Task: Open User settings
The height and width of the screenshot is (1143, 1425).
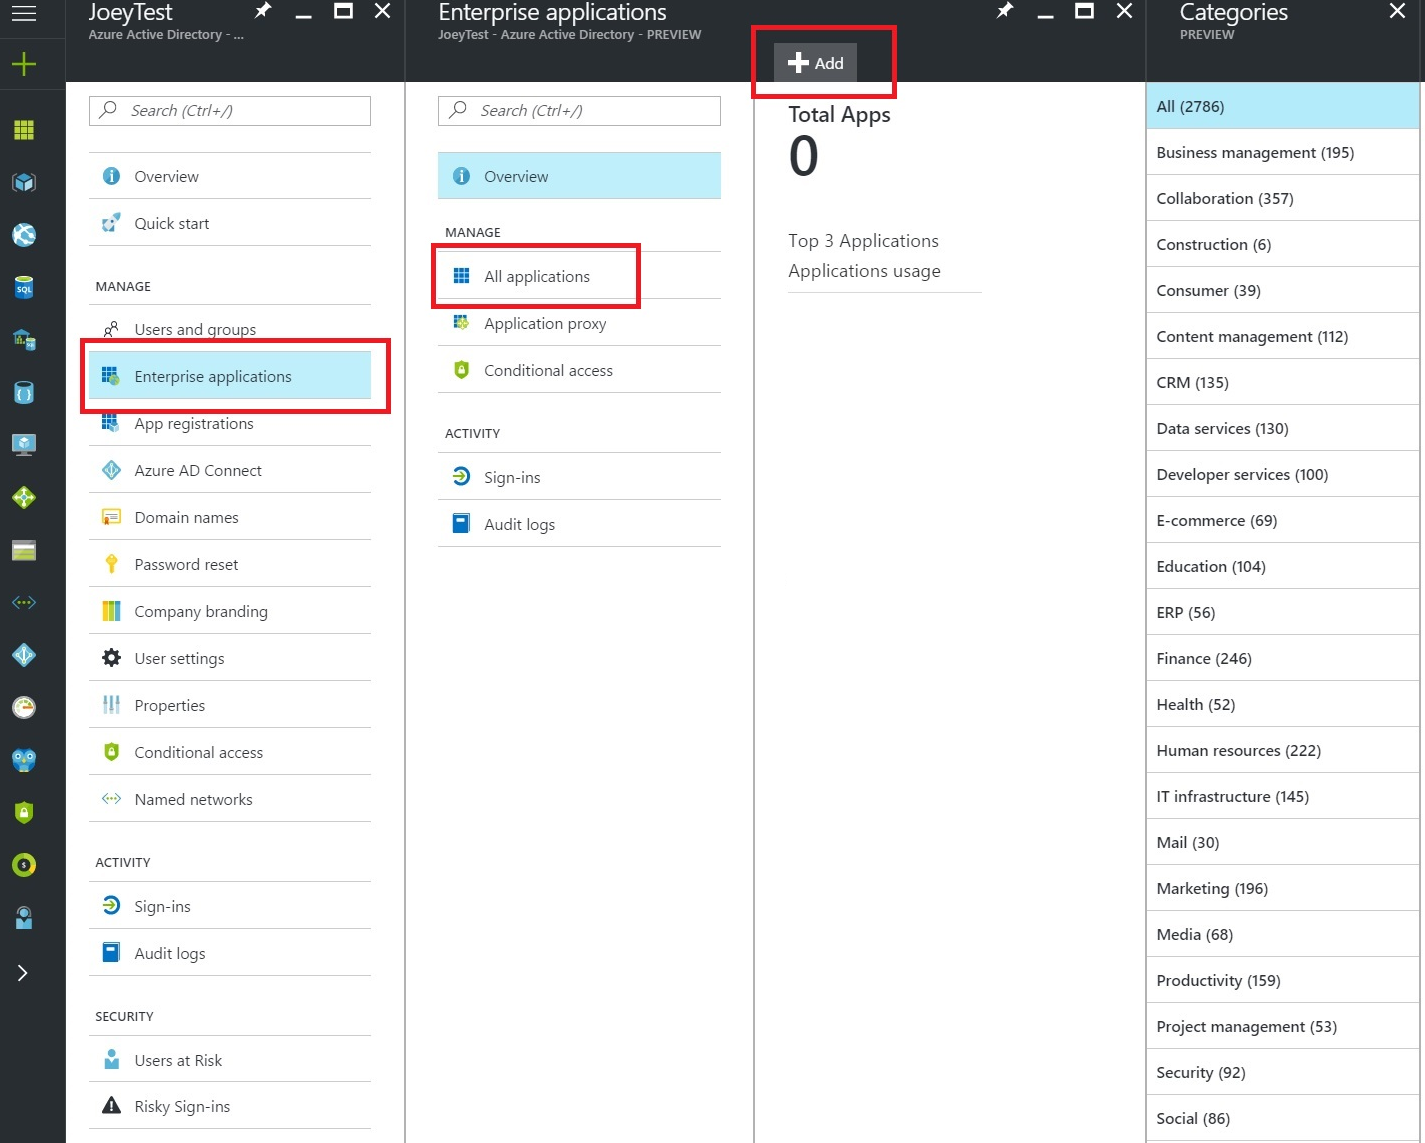Action: click(230, 658)
